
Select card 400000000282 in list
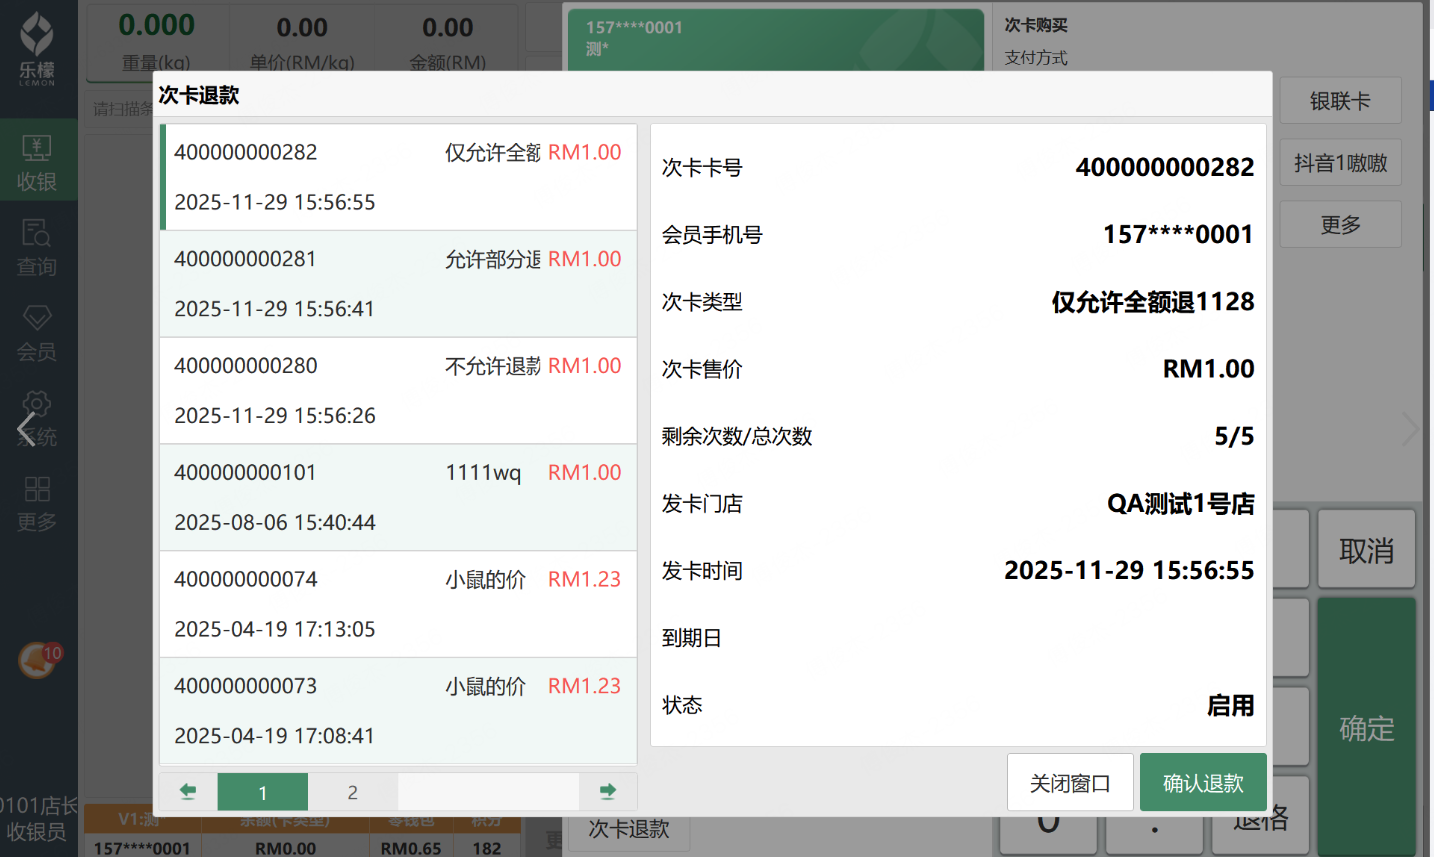(x=398, y=177)
